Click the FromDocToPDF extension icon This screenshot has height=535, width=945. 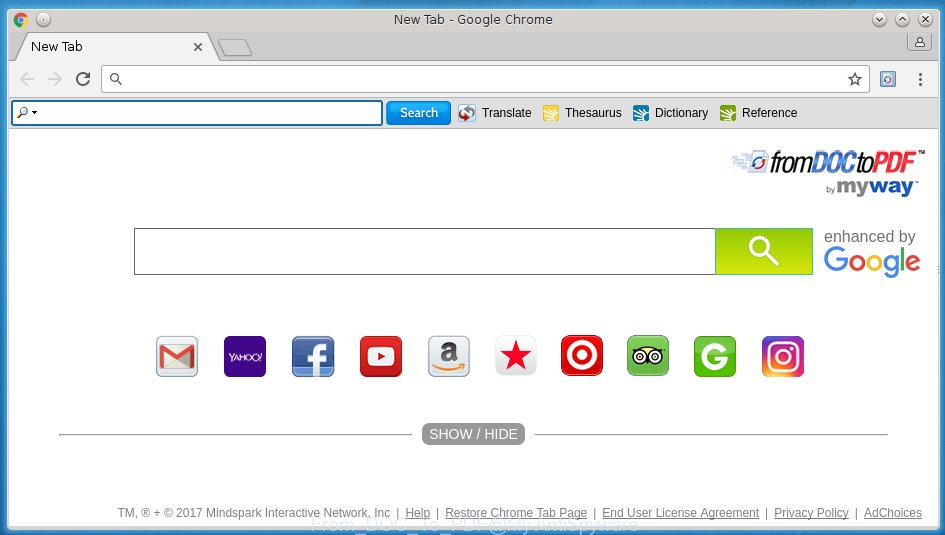(x=888, y=79)
